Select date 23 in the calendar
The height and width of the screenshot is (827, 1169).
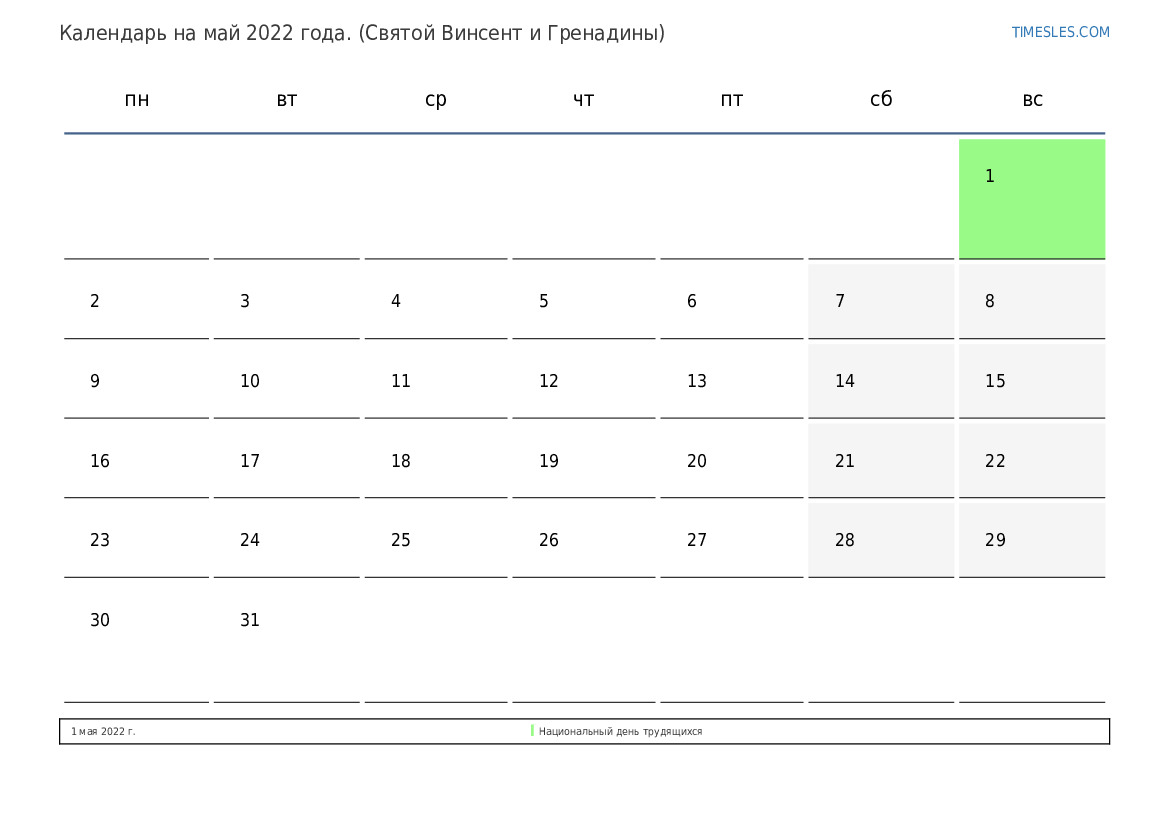(136, 540)
